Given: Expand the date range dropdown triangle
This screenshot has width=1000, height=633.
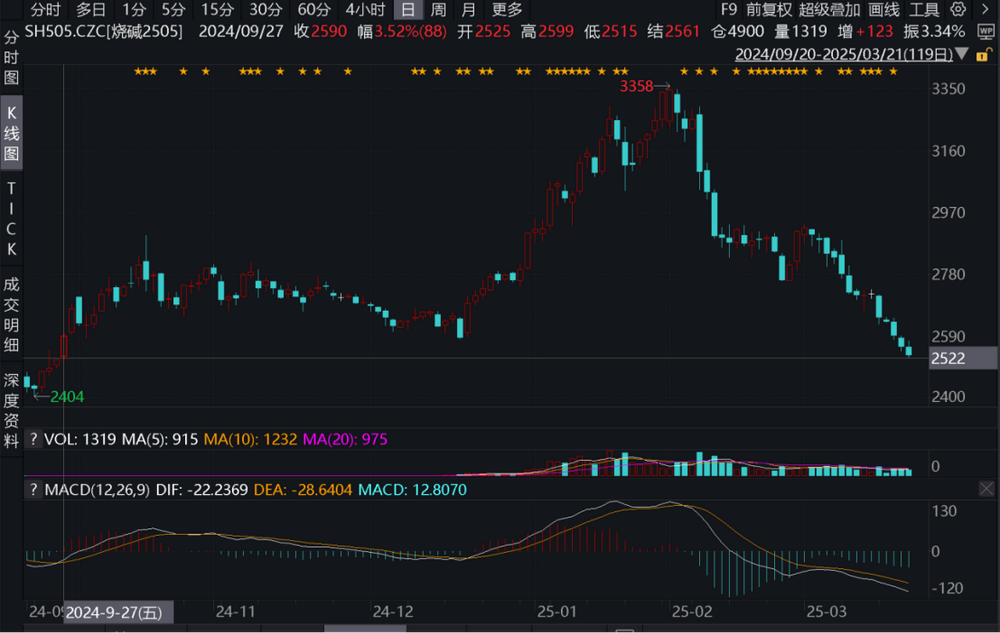Looking at the screenshot, I should click(x=961, y=53).
